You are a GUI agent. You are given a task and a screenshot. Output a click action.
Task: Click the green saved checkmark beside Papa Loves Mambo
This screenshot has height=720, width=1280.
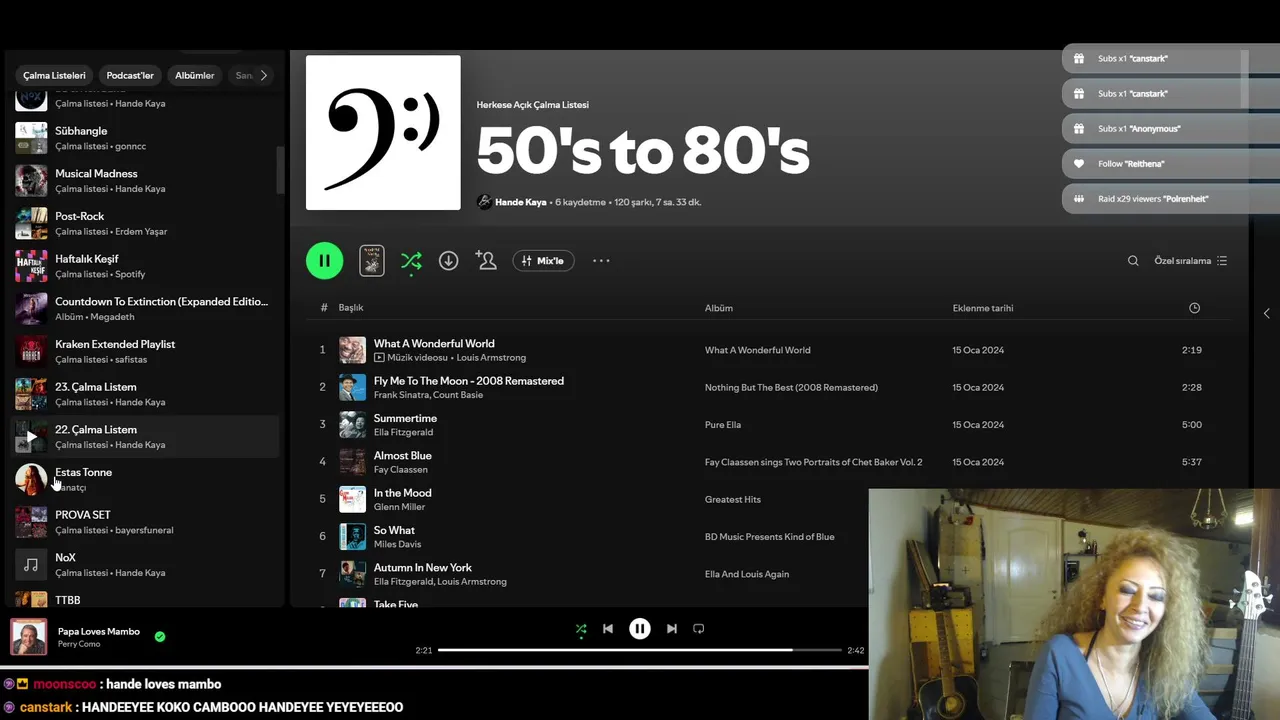(160, 636)
